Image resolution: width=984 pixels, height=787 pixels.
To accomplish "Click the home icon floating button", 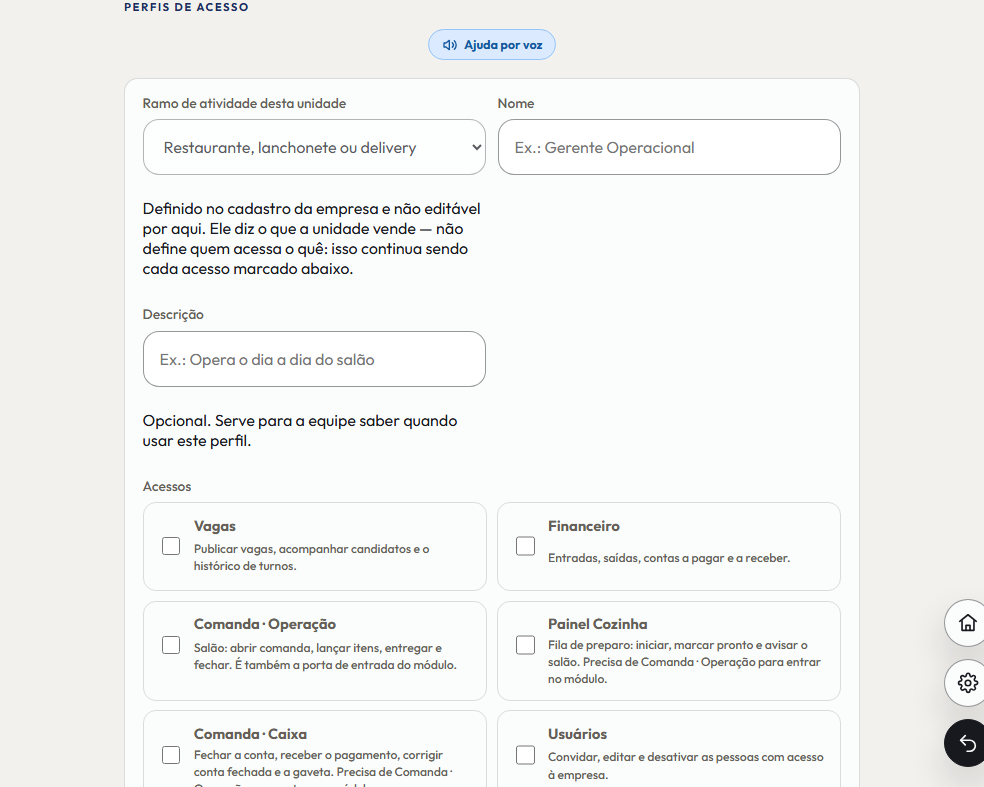I will coord(967,623).
